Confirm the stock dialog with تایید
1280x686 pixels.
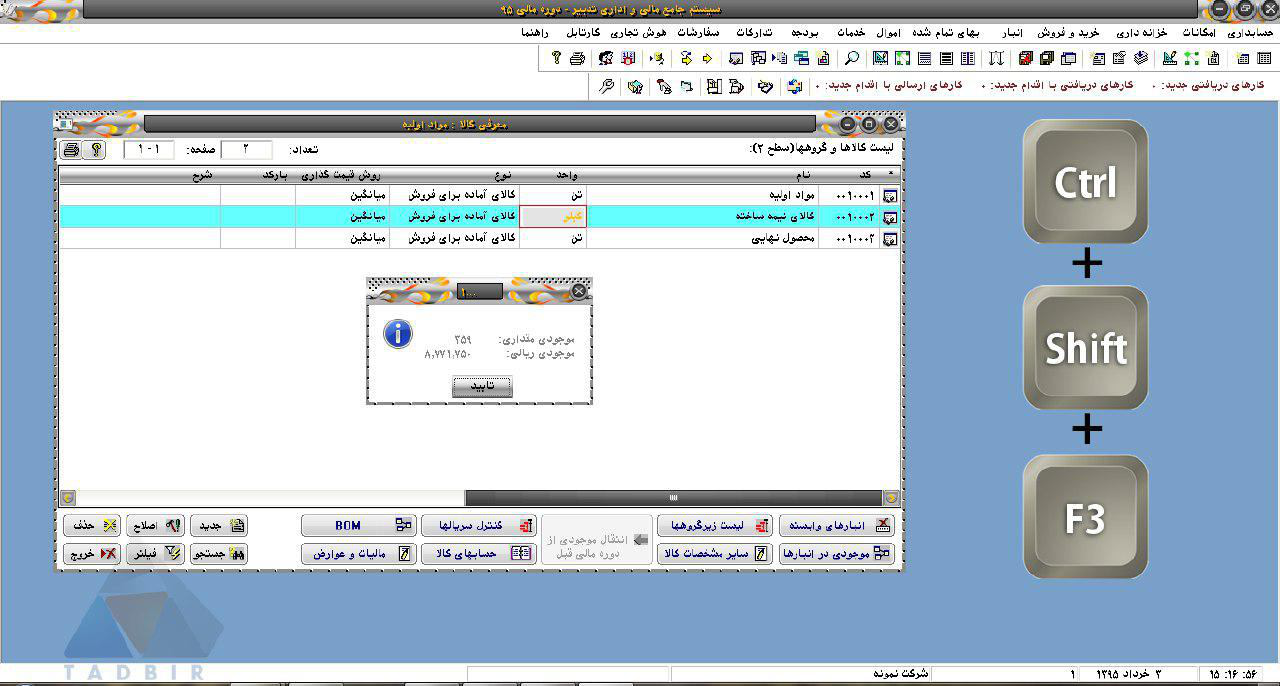click(482, 387)
